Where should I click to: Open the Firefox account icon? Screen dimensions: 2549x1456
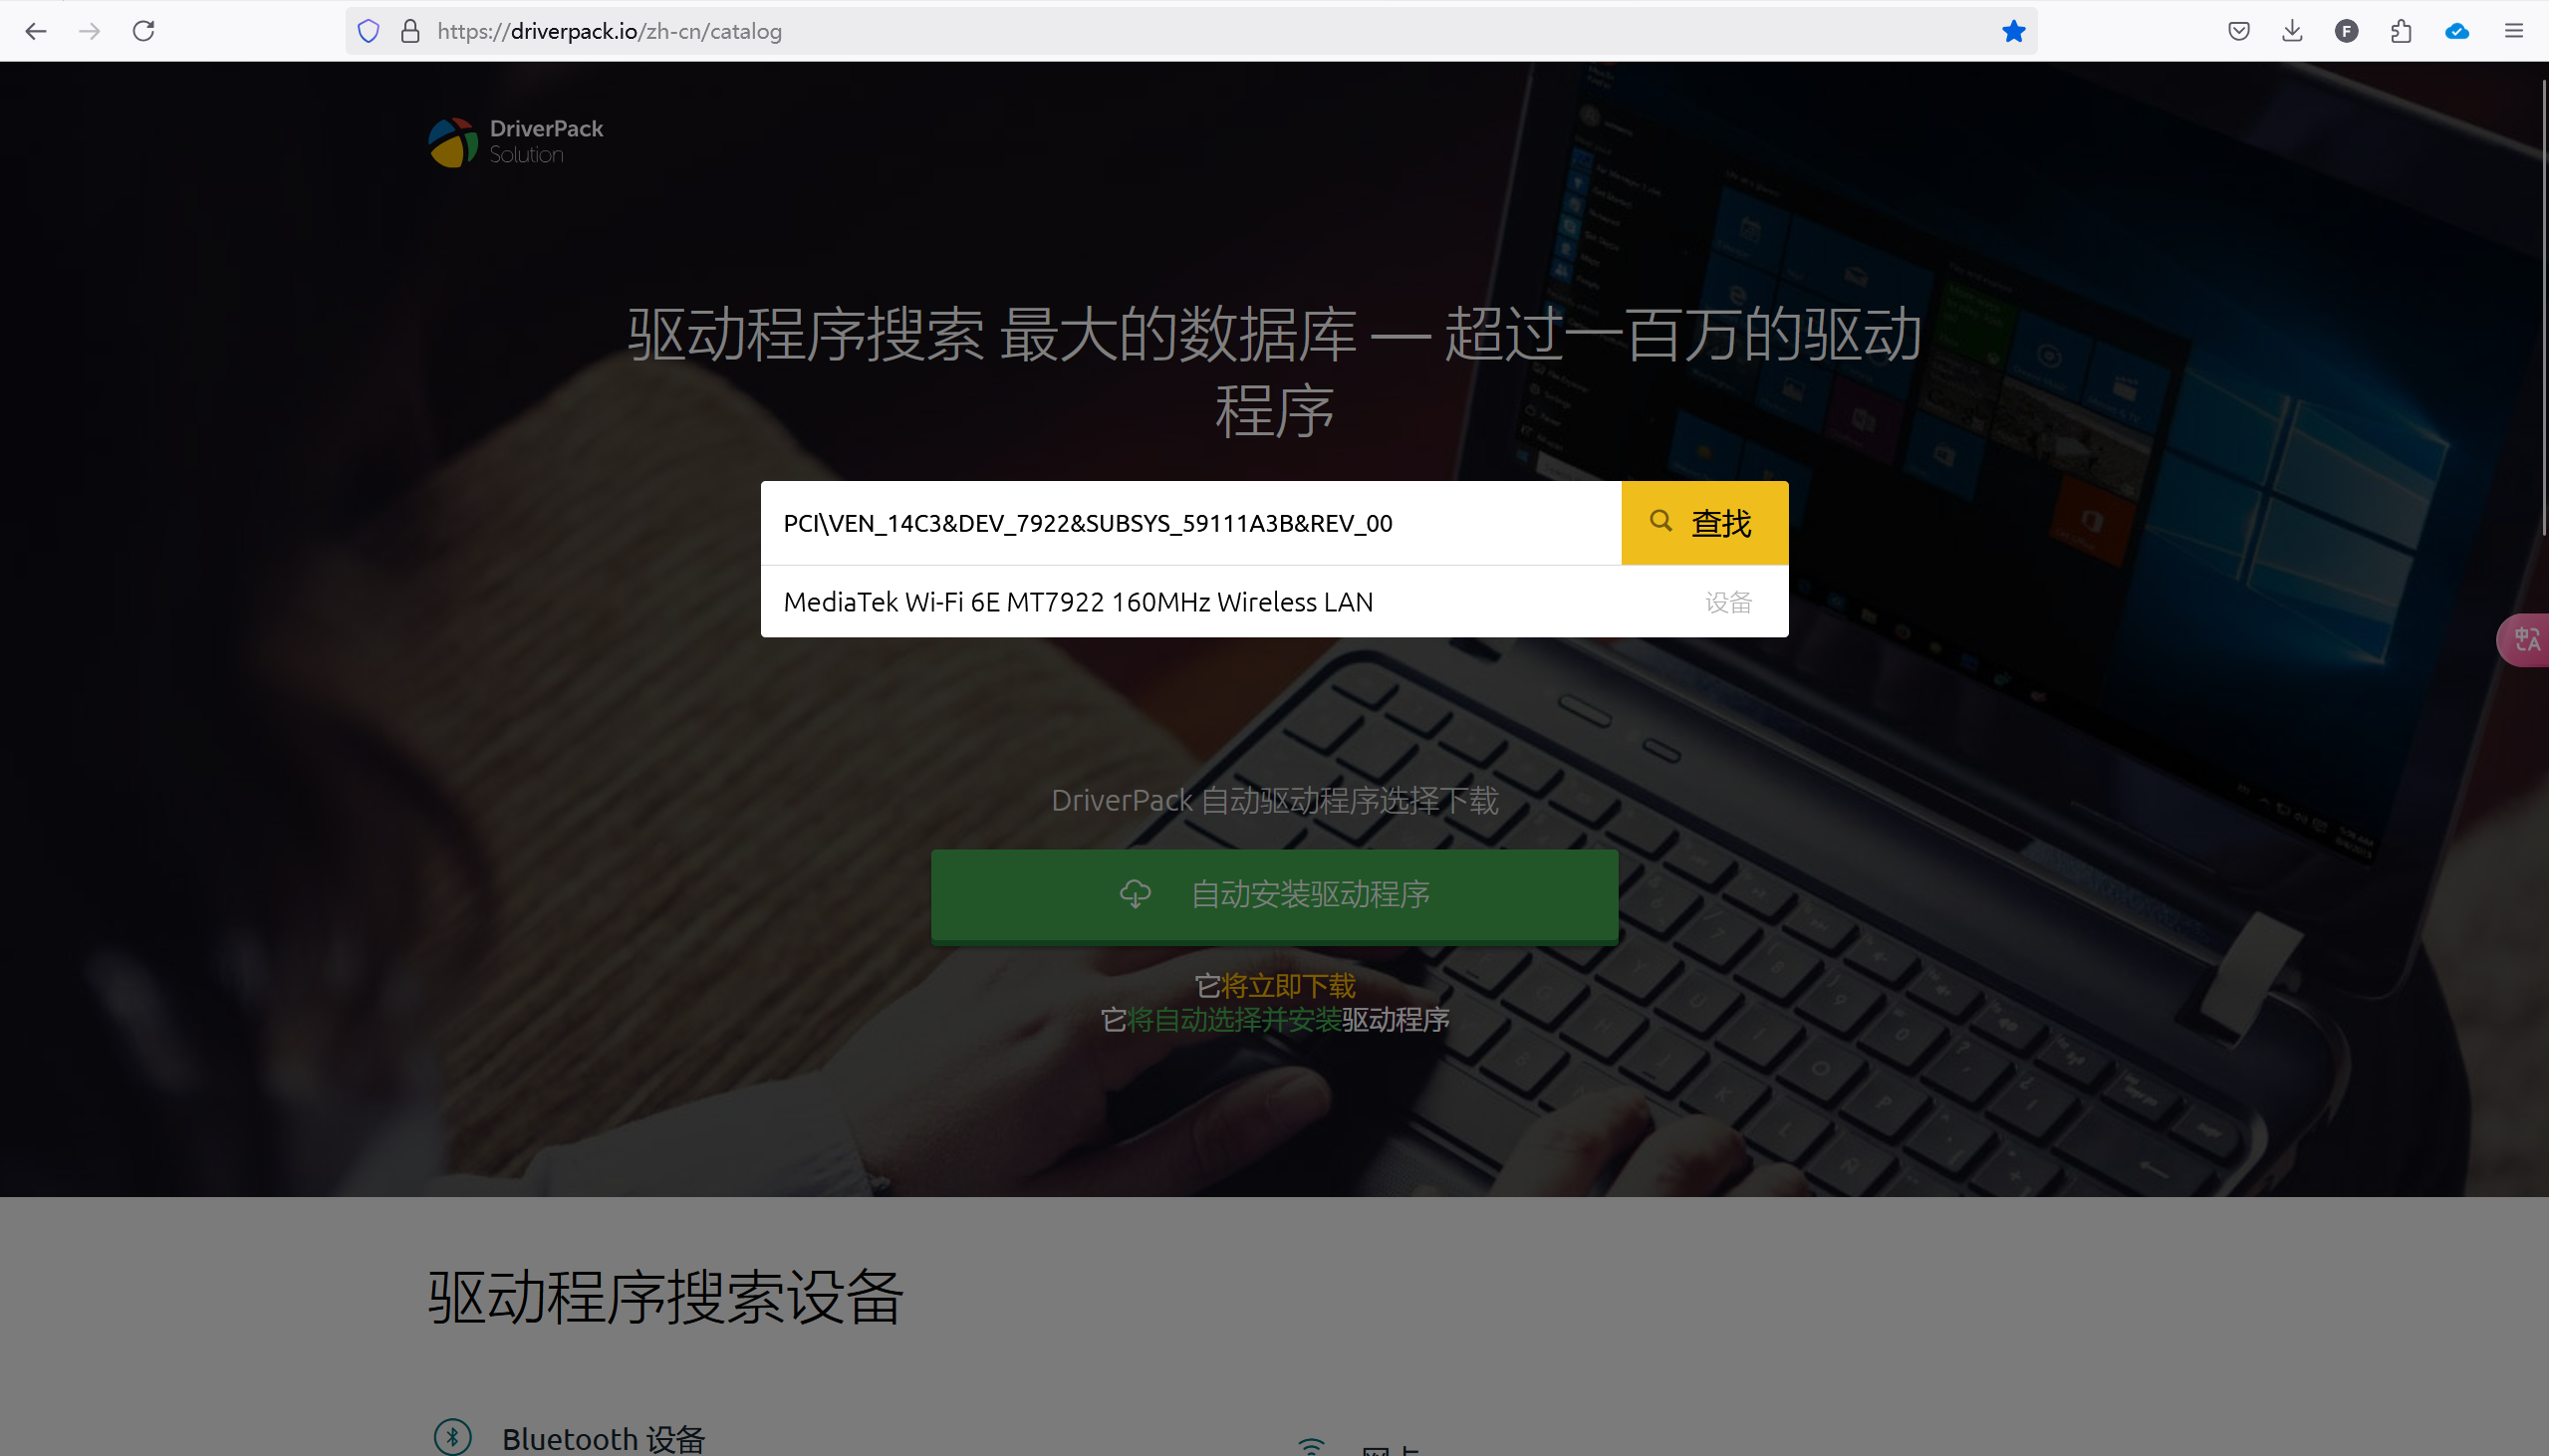pyautogui.click(x=2347, y=31)
